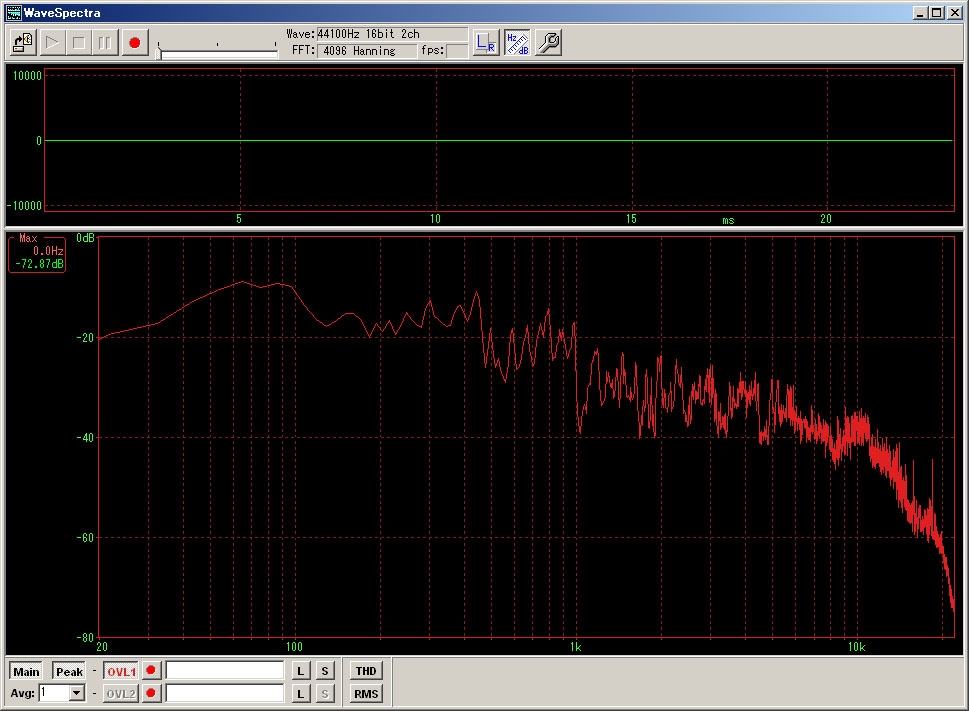The height and width of the screenshot is (711, 969).
Task: Click the 10k frequency axis label
Action: (x=857, y=647)
